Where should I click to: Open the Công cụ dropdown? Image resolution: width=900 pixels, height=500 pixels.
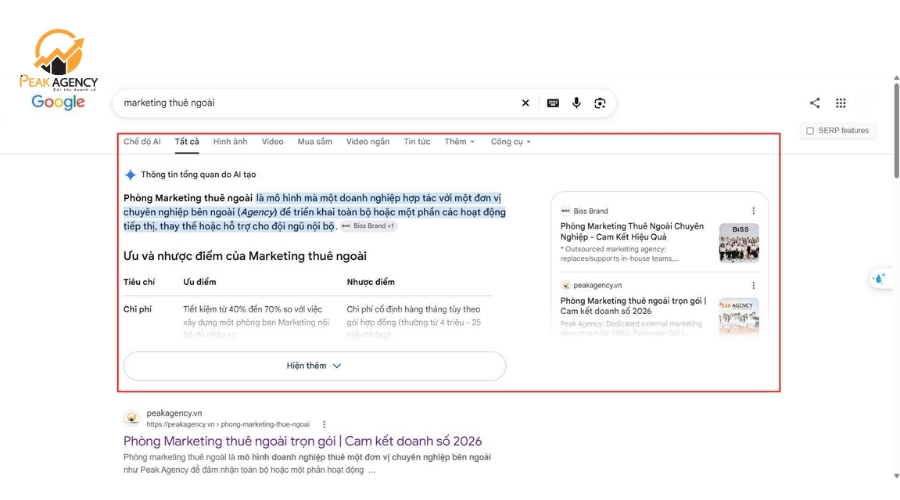click(510, 141)
